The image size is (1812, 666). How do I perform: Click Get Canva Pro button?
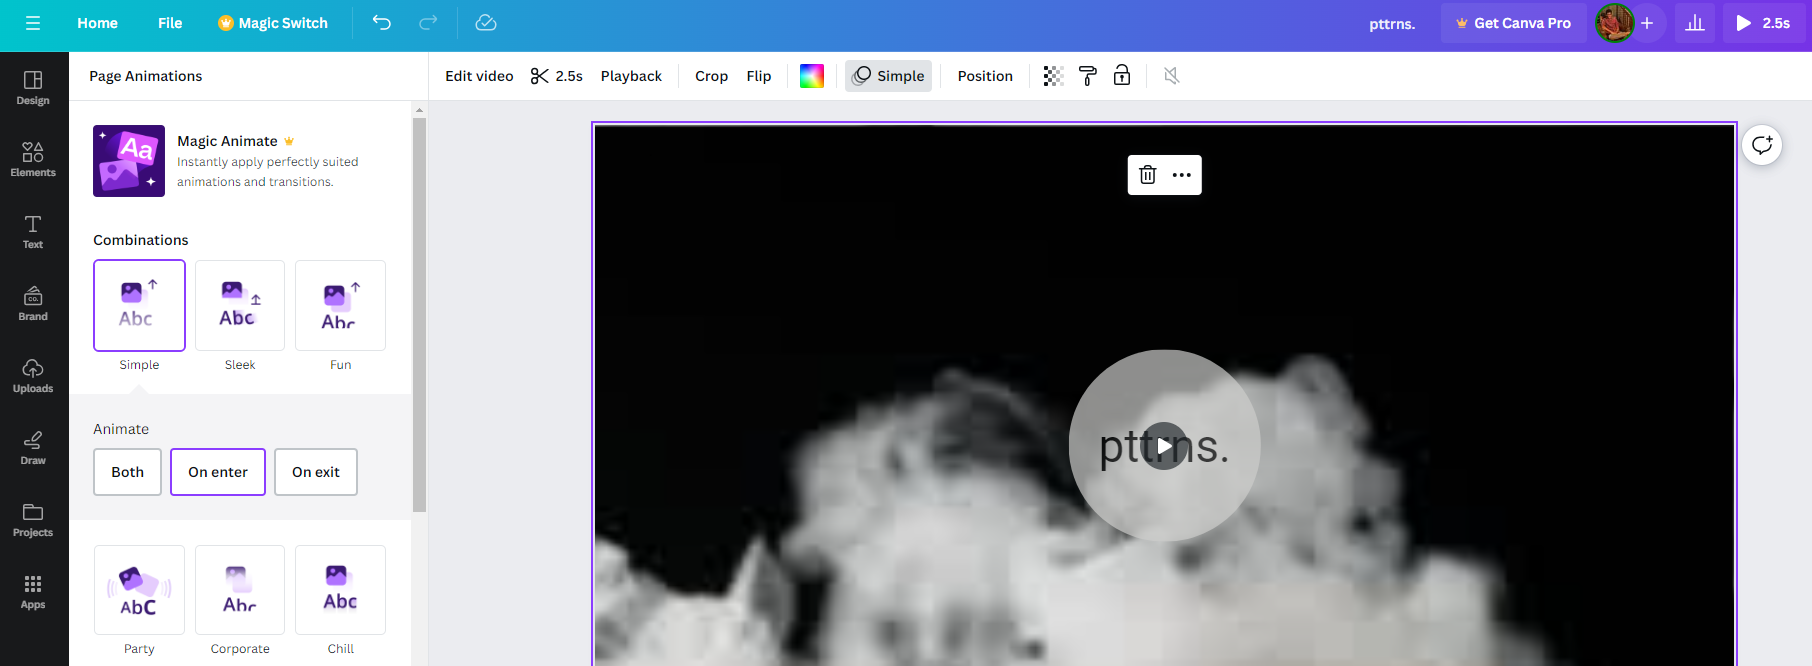[x=1513, y=23]
